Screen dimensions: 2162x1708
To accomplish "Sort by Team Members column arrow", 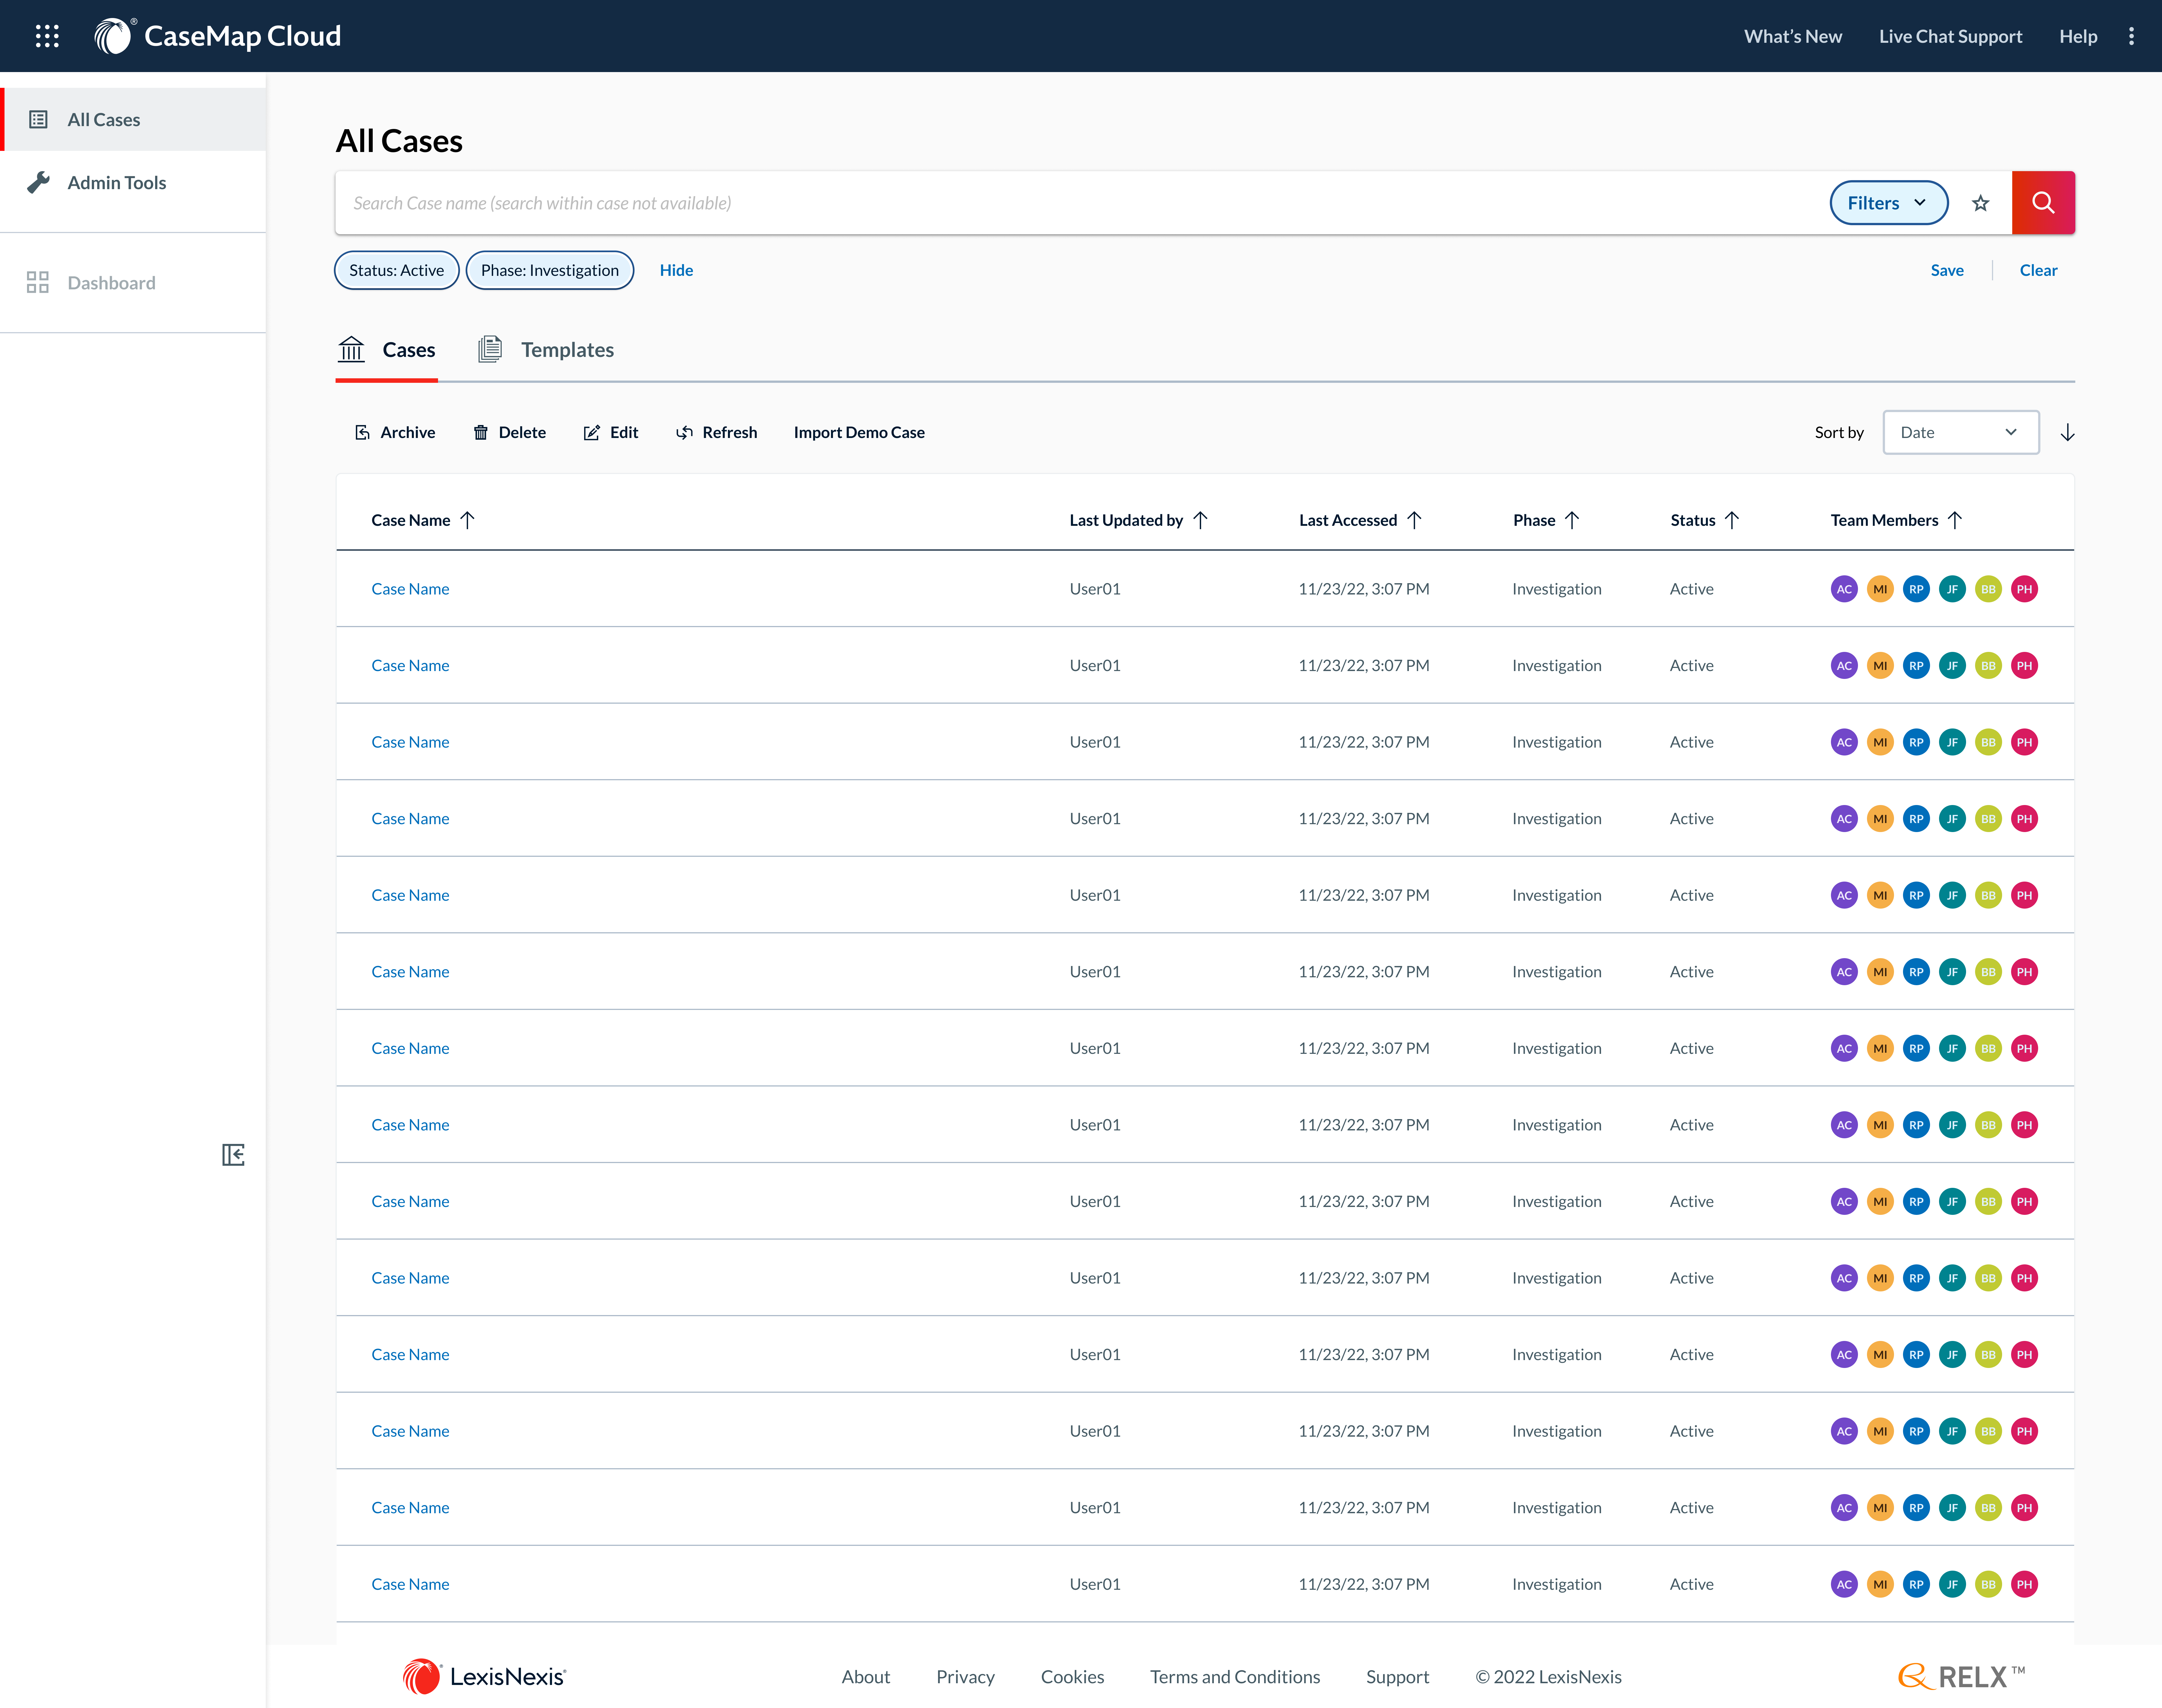I will 1955,520.
